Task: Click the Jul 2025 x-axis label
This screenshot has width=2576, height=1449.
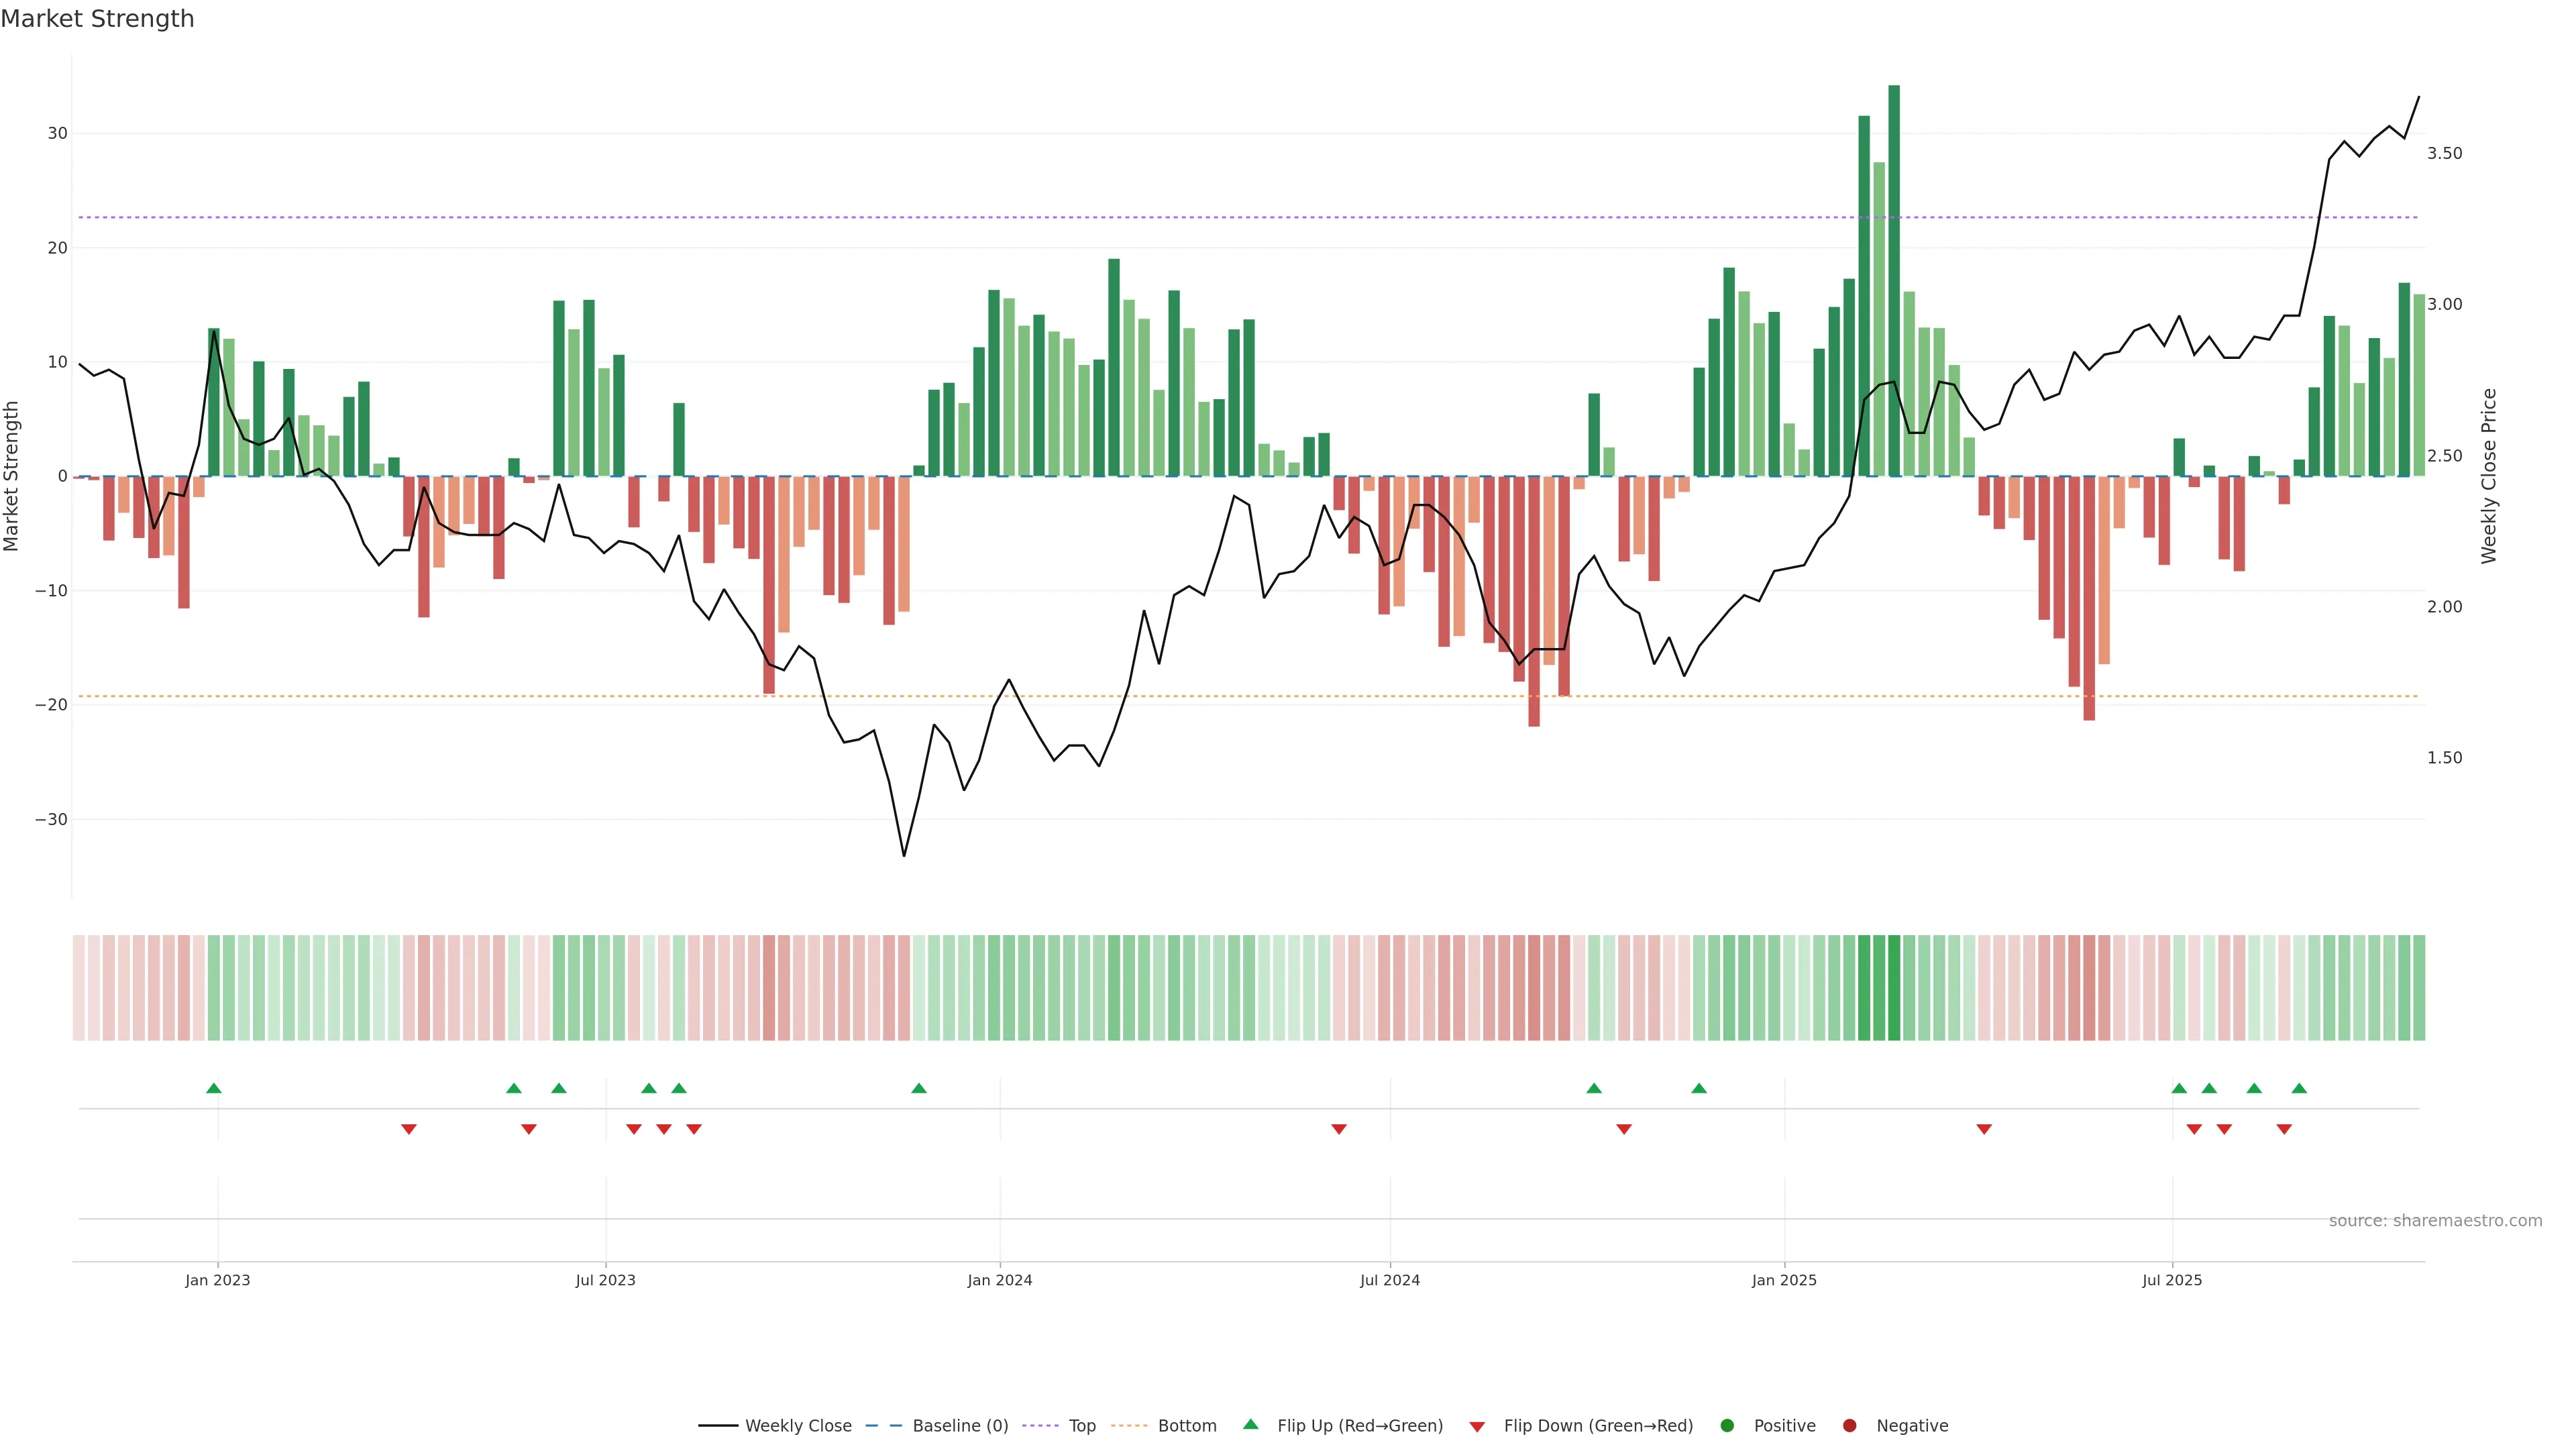Action: [x=2172, y=1280]
